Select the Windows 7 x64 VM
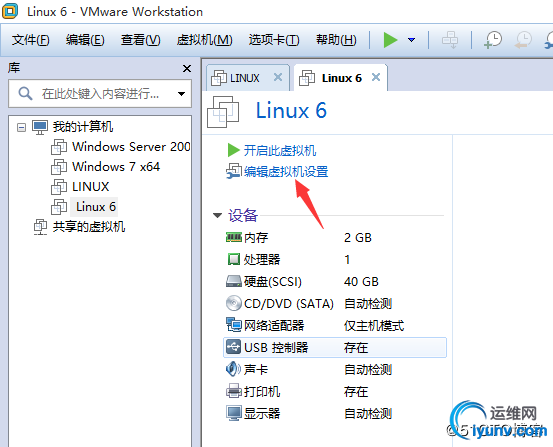Viewport: 553px width, 447px height. [116, 167]
